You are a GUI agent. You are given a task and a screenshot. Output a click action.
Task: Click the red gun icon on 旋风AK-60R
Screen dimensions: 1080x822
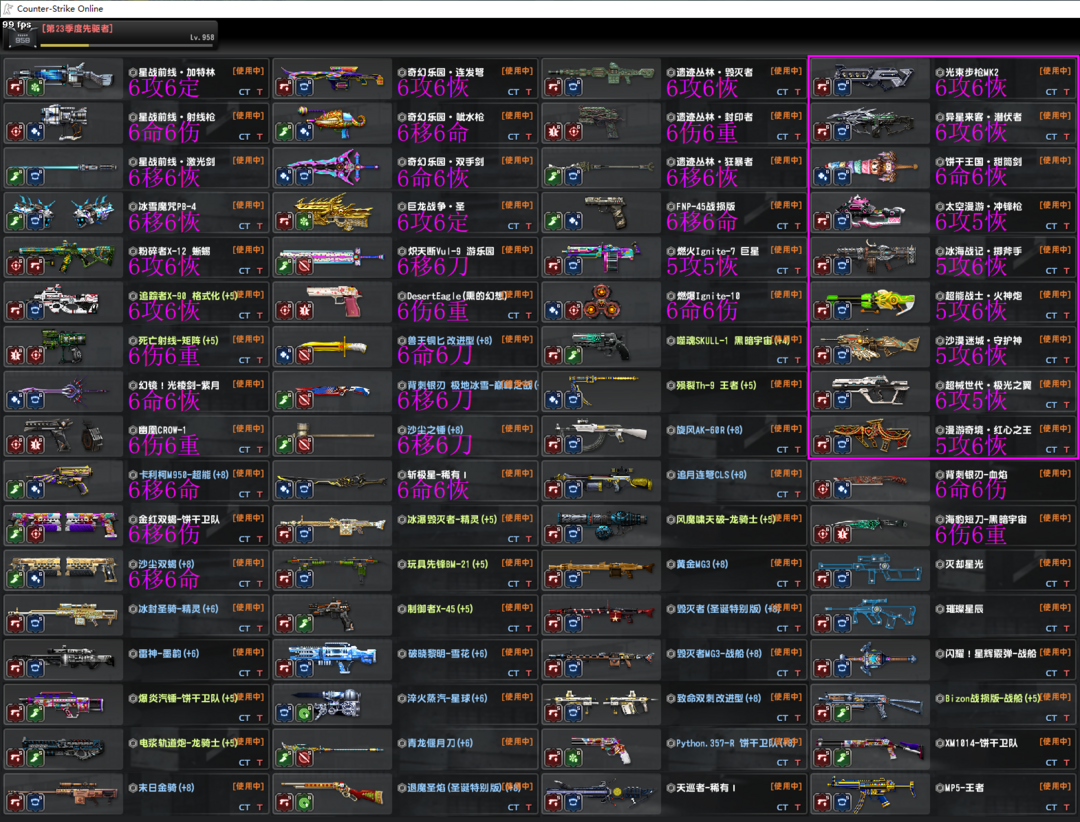(554, 446)
